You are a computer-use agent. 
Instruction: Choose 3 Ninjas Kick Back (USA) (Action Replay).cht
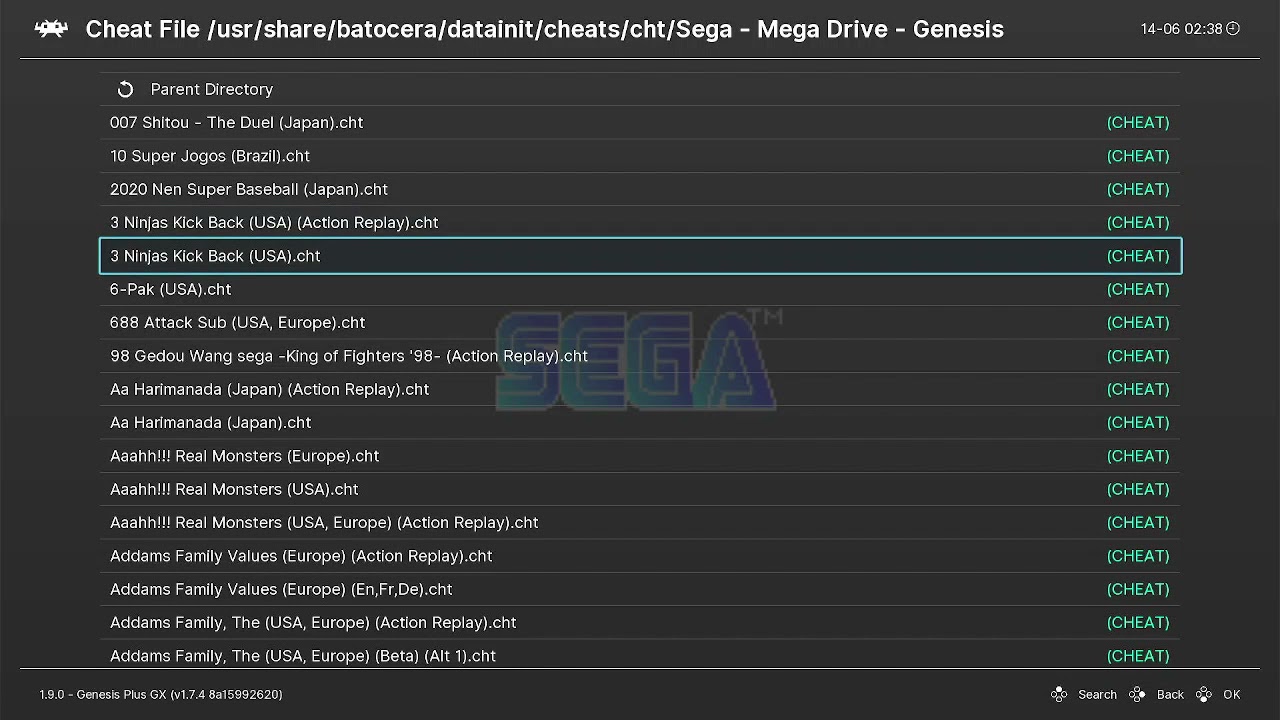tap(640, 222)
